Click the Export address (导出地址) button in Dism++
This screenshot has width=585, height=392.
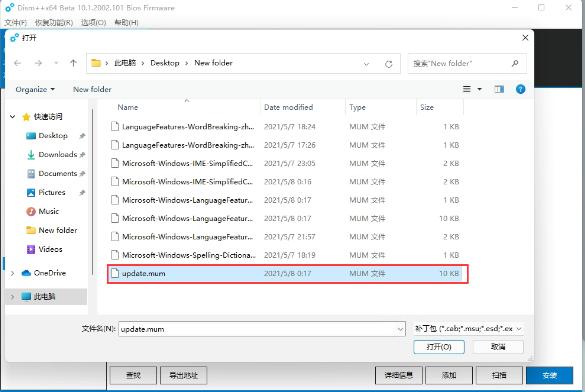pyautogui.click(x=183, y=375)
